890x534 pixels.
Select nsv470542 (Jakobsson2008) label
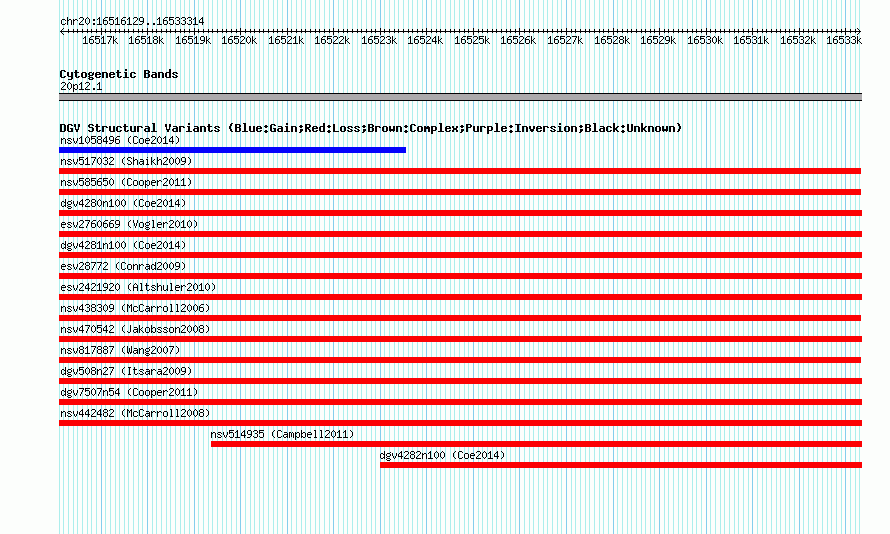pos(135,329)
